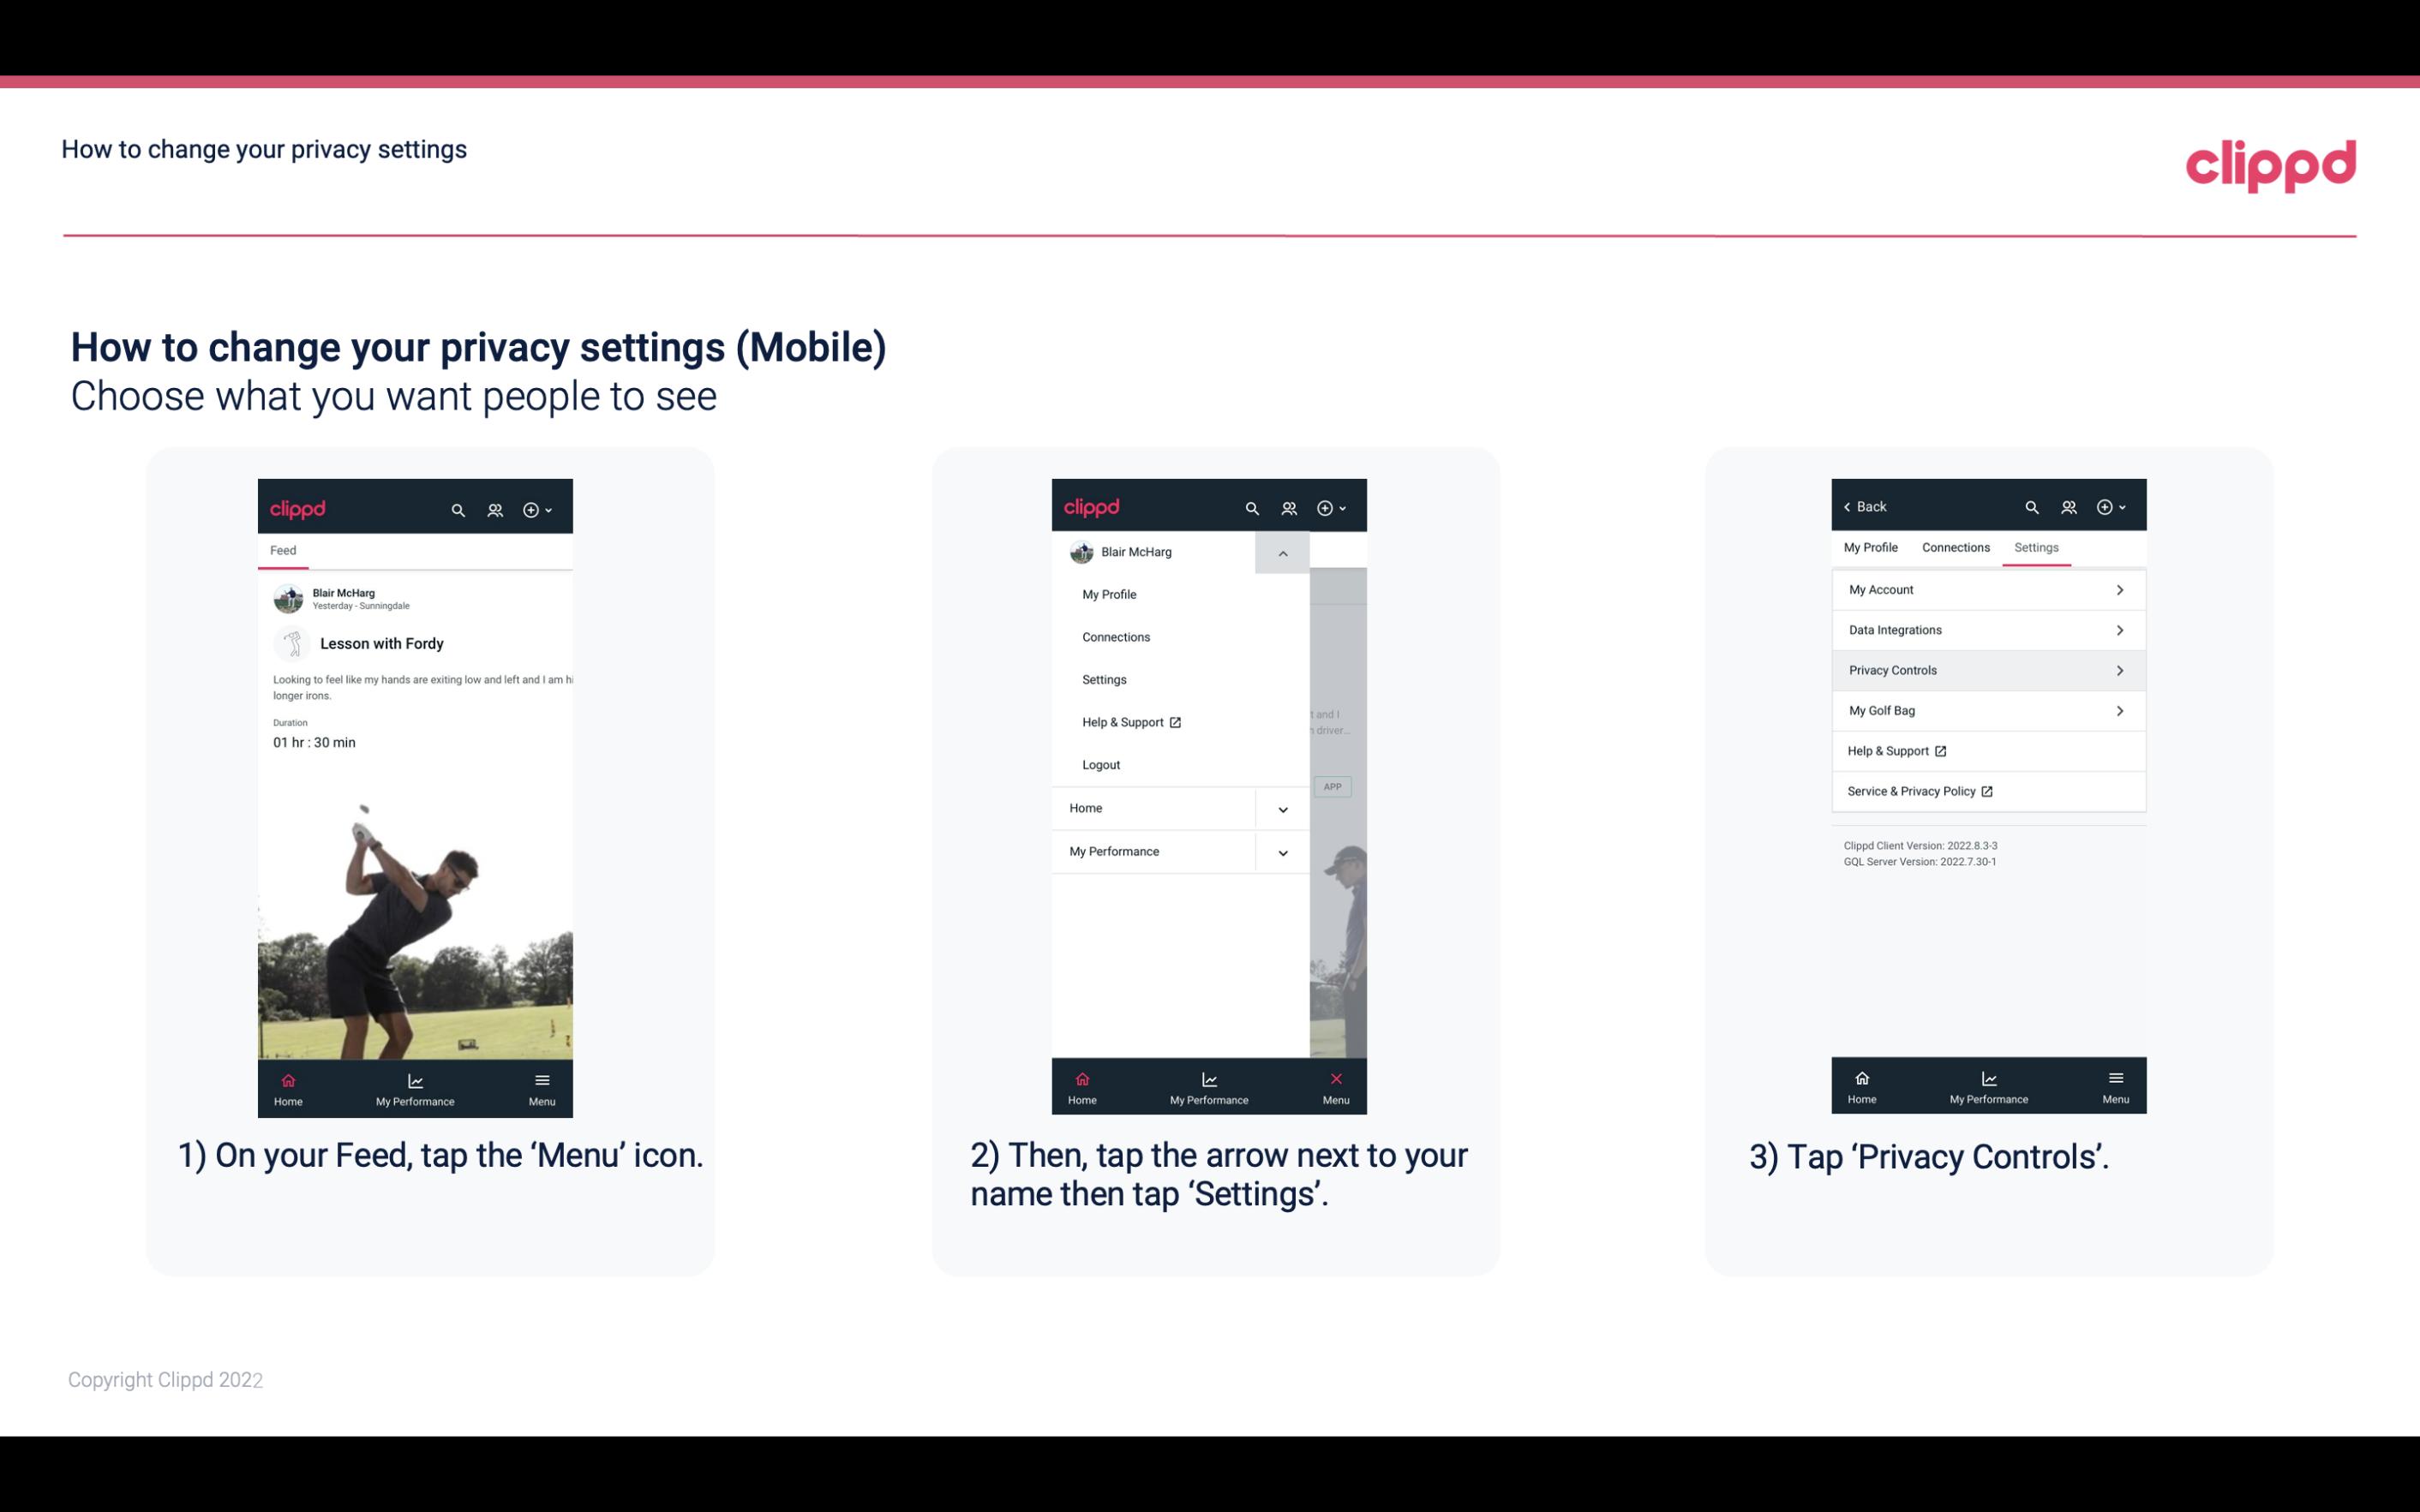Tap the Home icon in bottom nav
The width and height of the screenshot is (2420, 1512).
point(287,1080)
